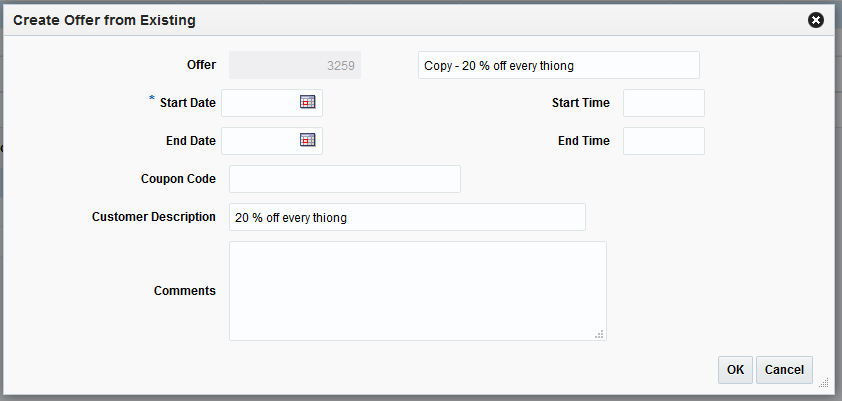The image size is (842, 401).
Task: Click into the End Time field
Action: pos(663,141)
